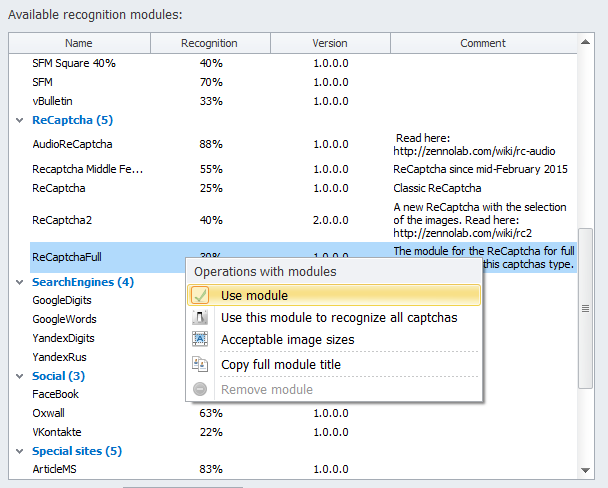Choose Use module in context menu
608x488 pixels.
point(334,295)
